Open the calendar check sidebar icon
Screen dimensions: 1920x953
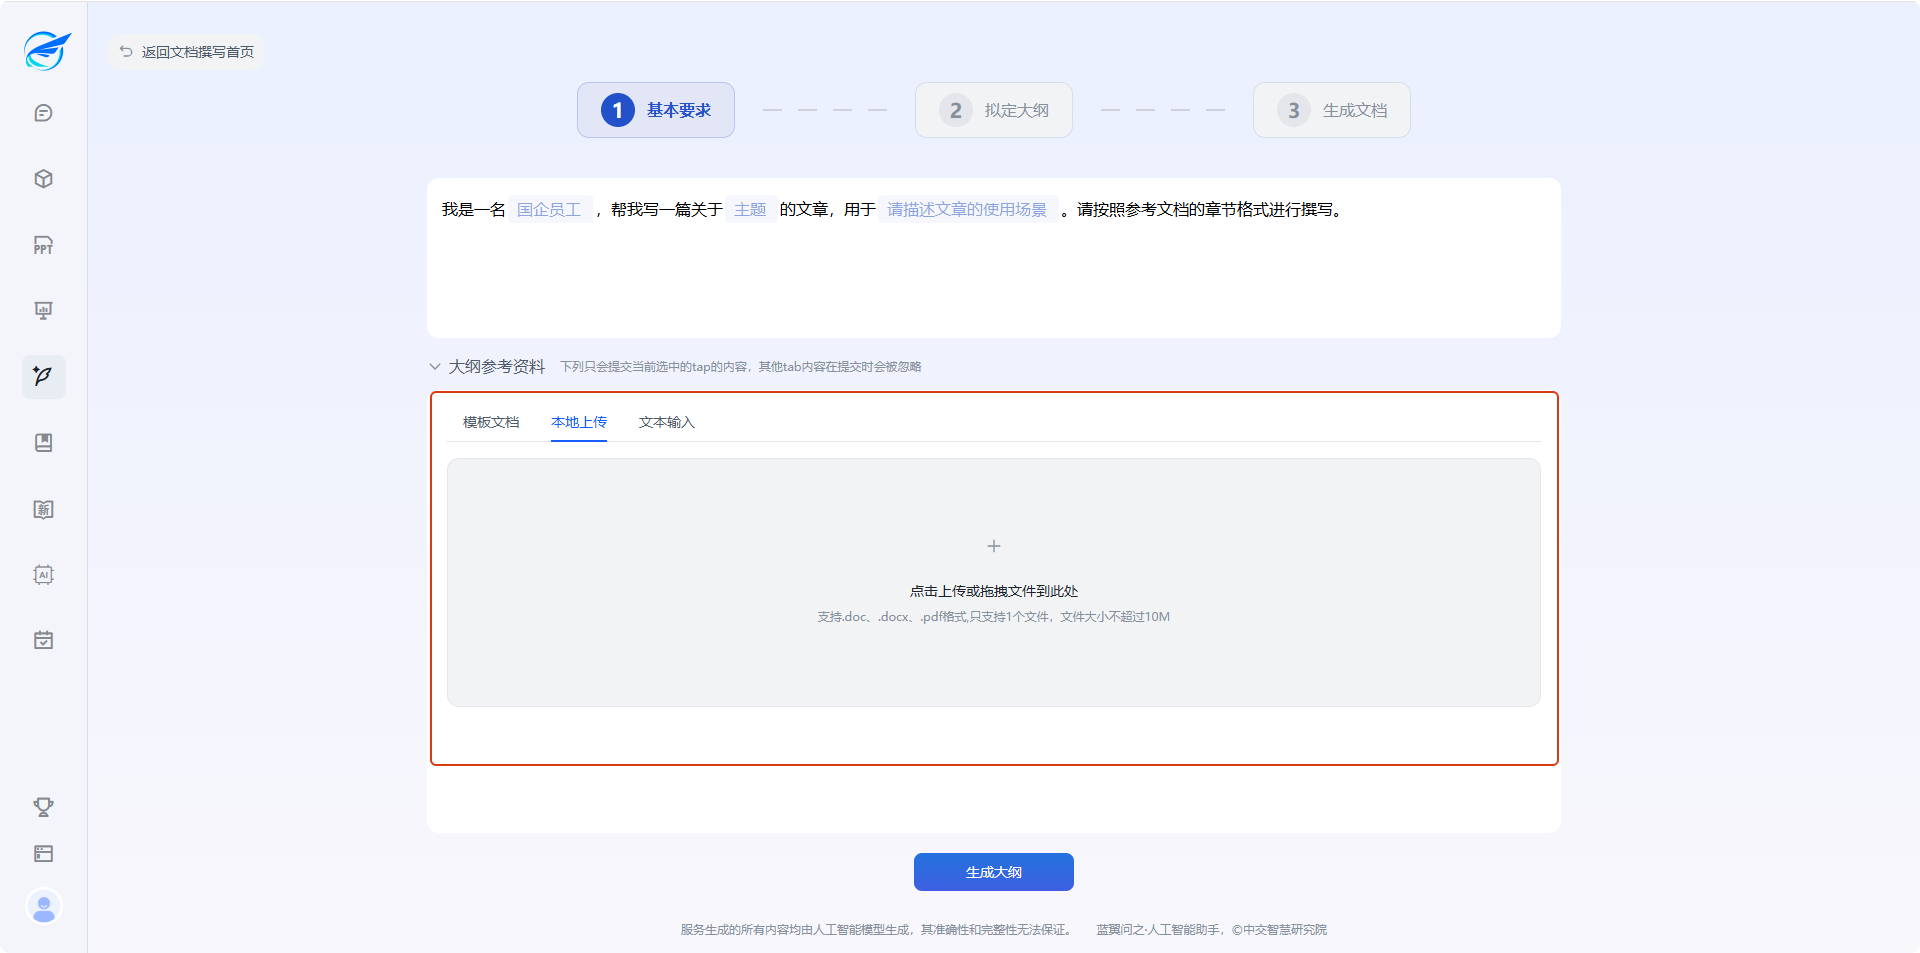pyautogui.click(x=43, y=640)
